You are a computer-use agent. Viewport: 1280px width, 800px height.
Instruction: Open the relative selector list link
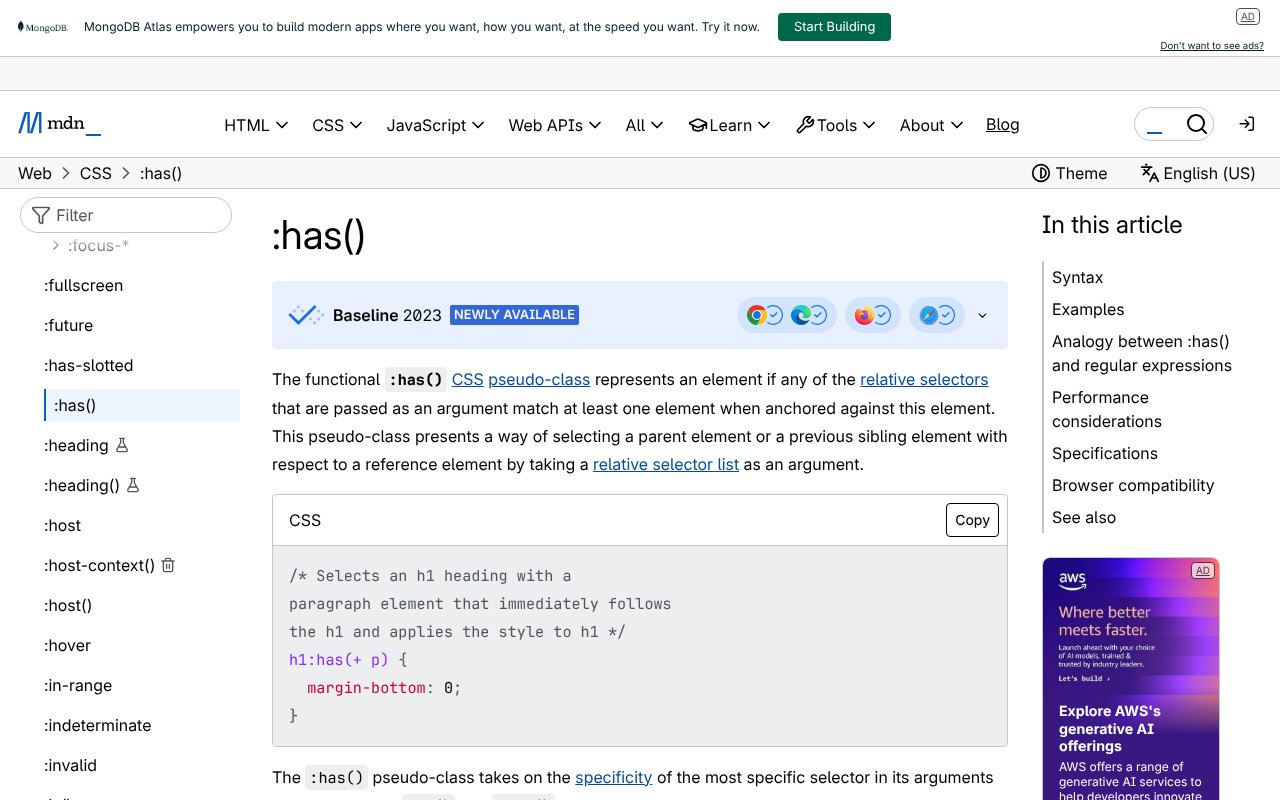point(665,464)
